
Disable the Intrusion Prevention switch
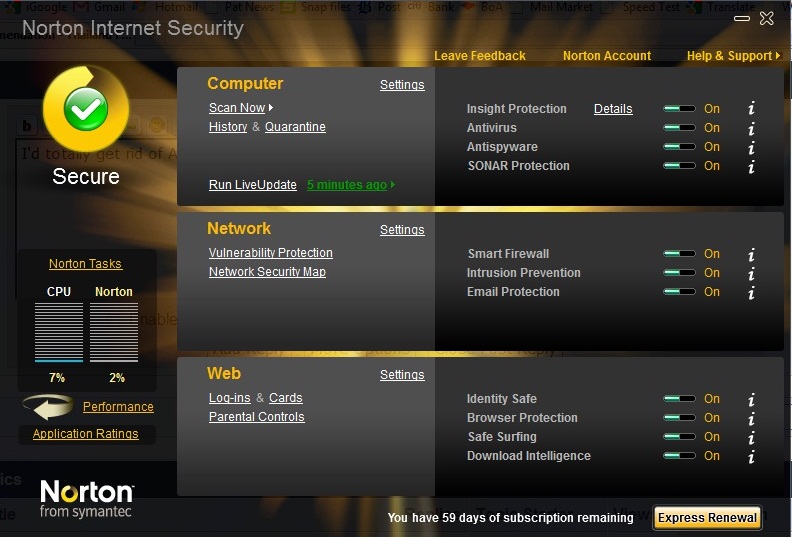(679, 273)
